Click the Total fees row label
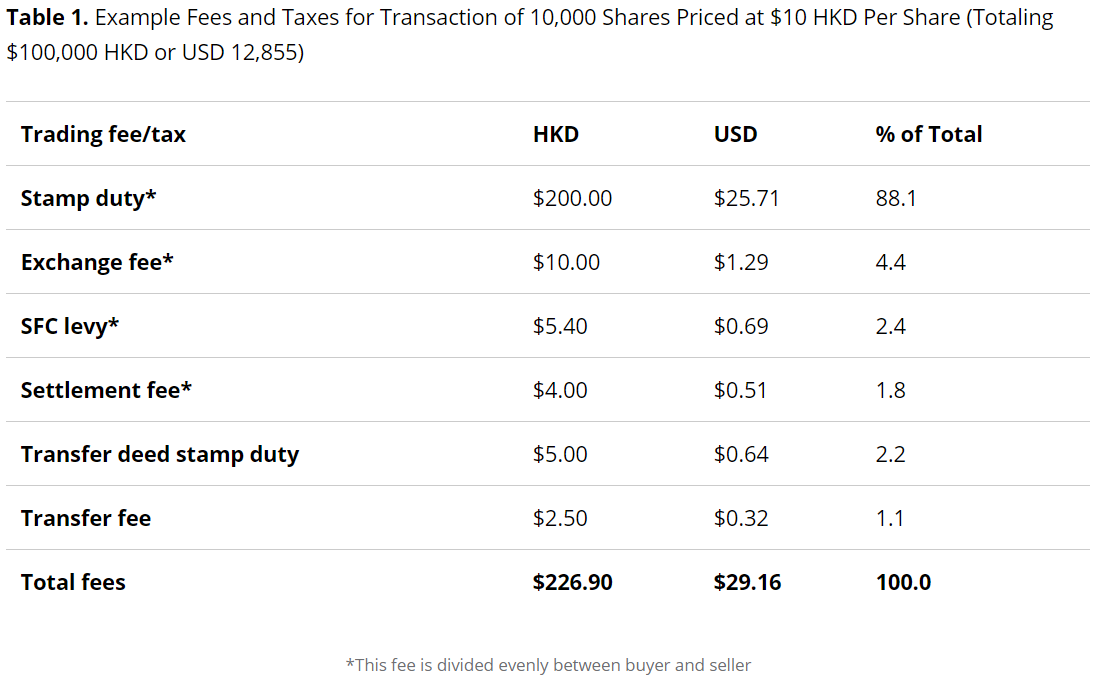 pyautogui.click(x=73, y=582)
